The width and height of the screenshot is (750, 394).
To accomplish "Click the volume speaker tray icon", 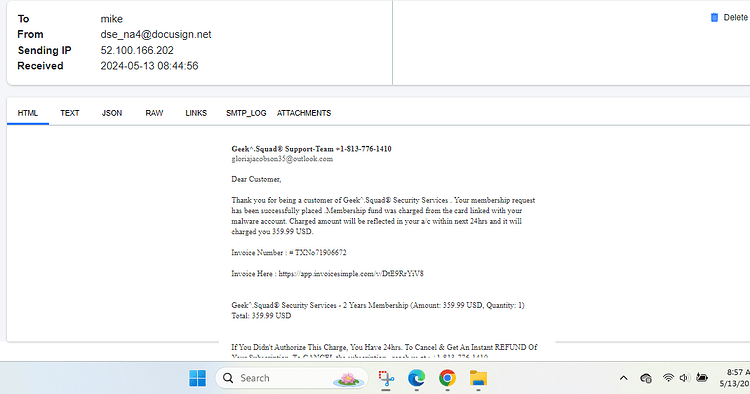I will click(684, 378).
